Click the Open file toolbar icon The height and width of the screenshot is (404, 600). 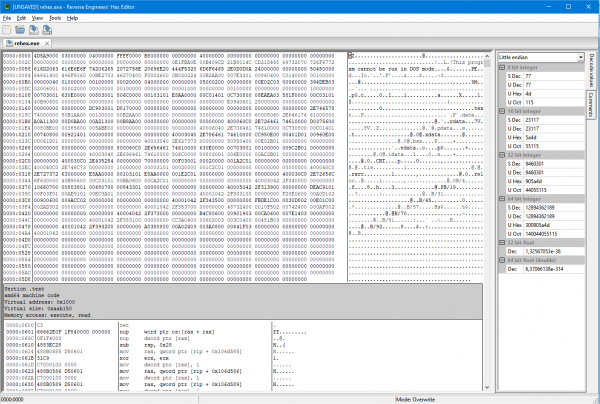click(x=21, y=31)
